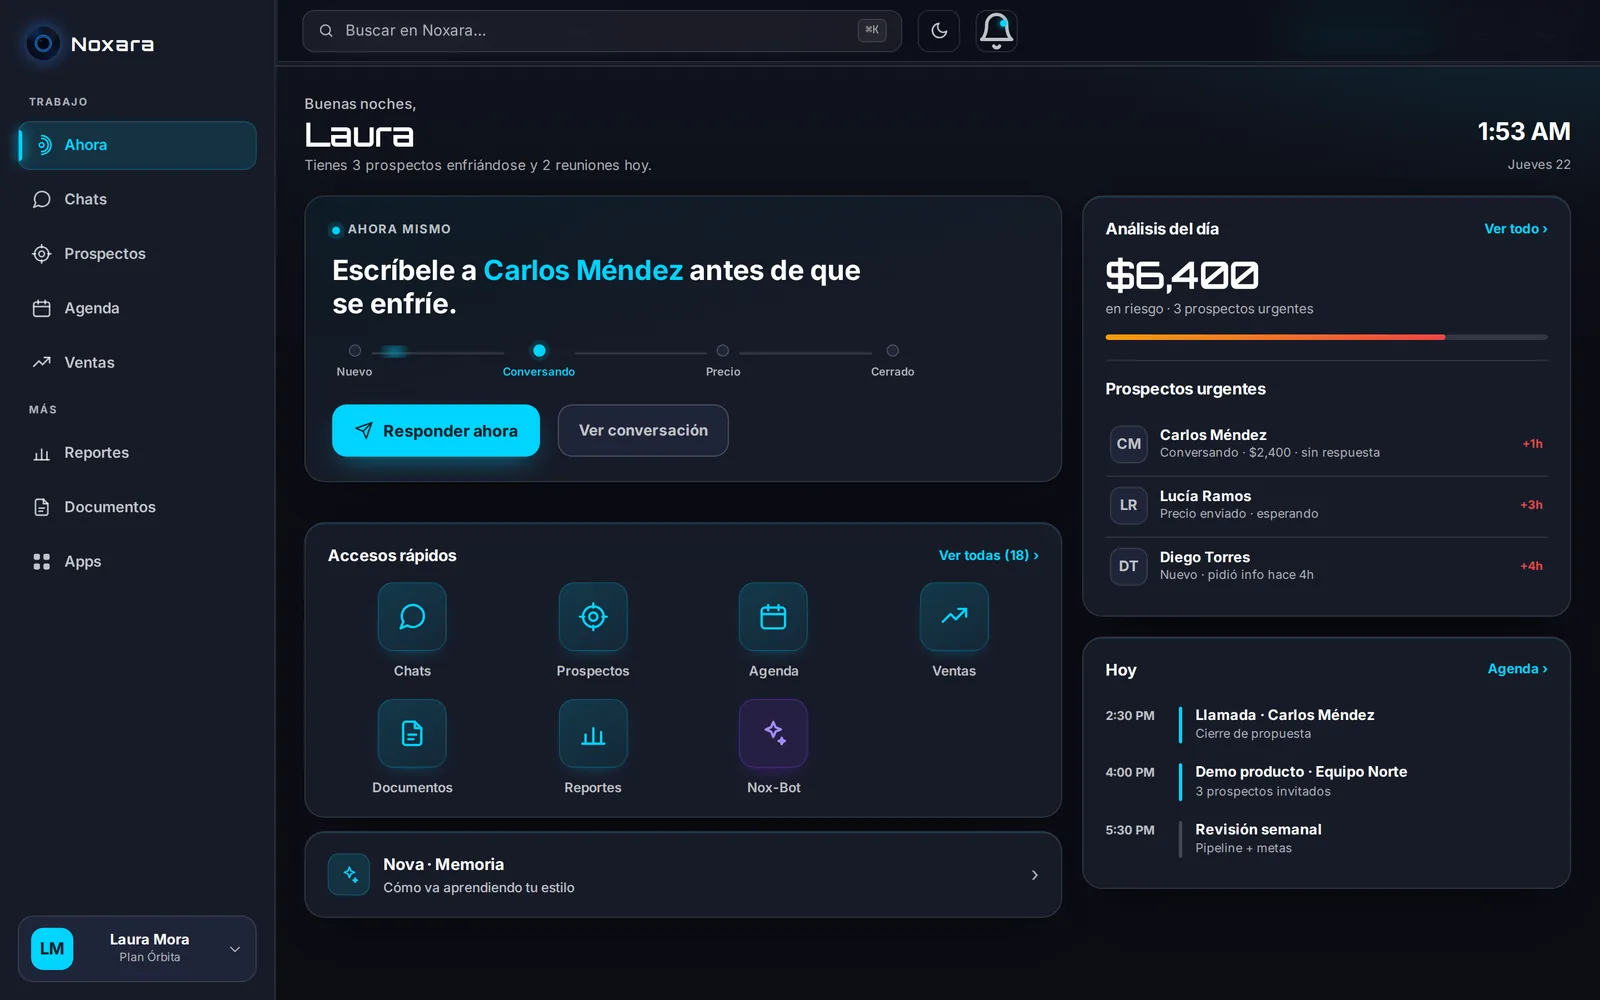The height and width of the screenshot is (1000, 1600).
Task: Open Carlos Méndez urgent prospect row
Action: (x=1327, y=444)
